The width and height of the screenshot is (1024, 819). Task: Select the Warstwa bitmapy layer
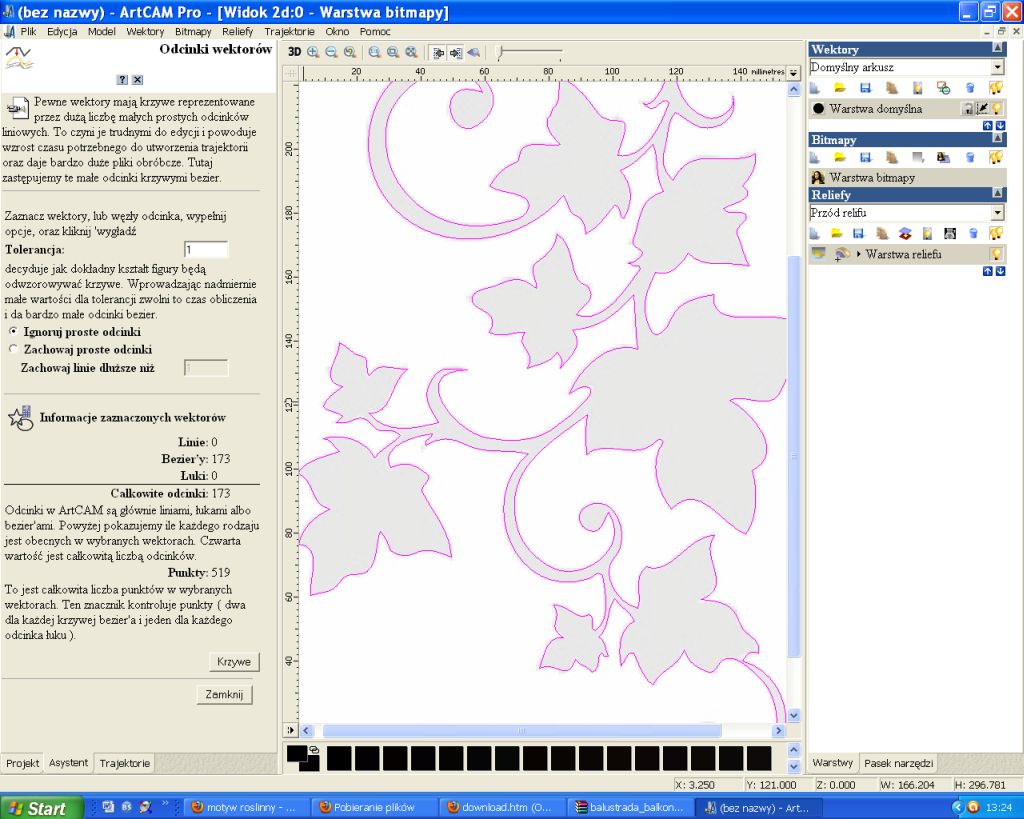[908, 177]
